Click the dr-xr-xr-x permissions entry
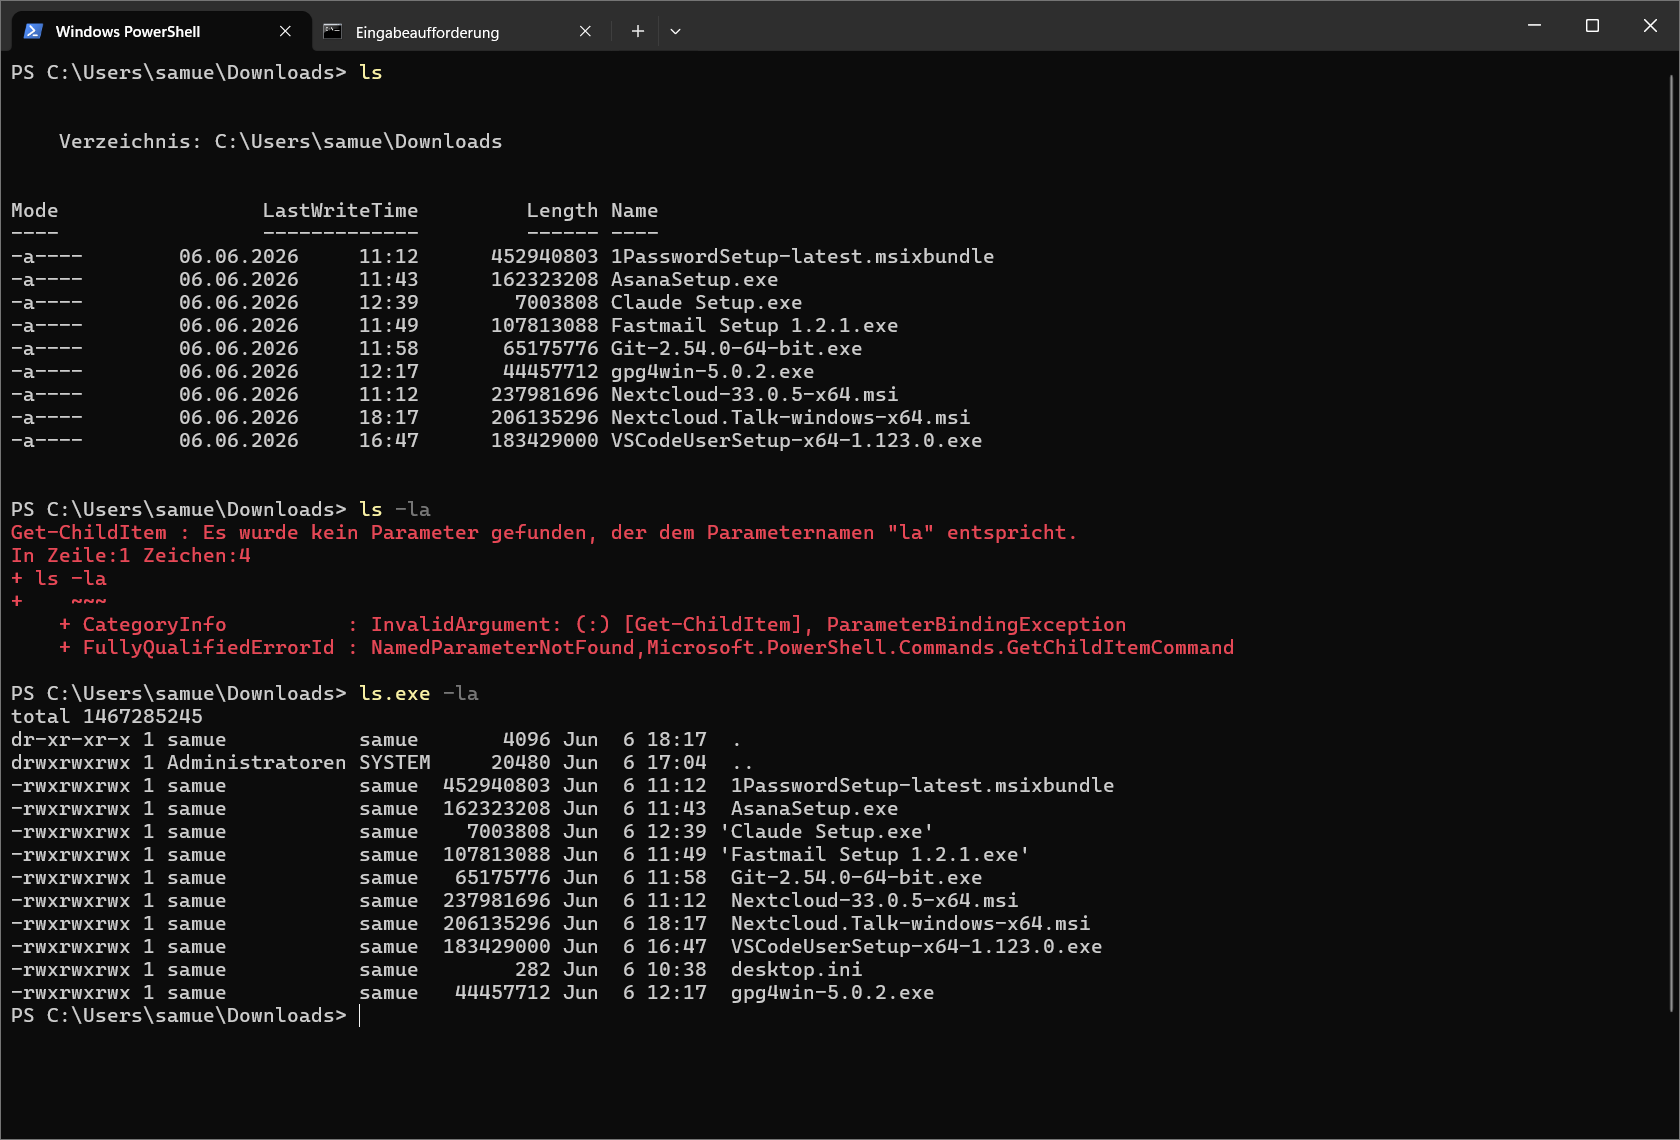Image resolution: width=1680 pixels, height=1140 pixels. click(70, 739)
